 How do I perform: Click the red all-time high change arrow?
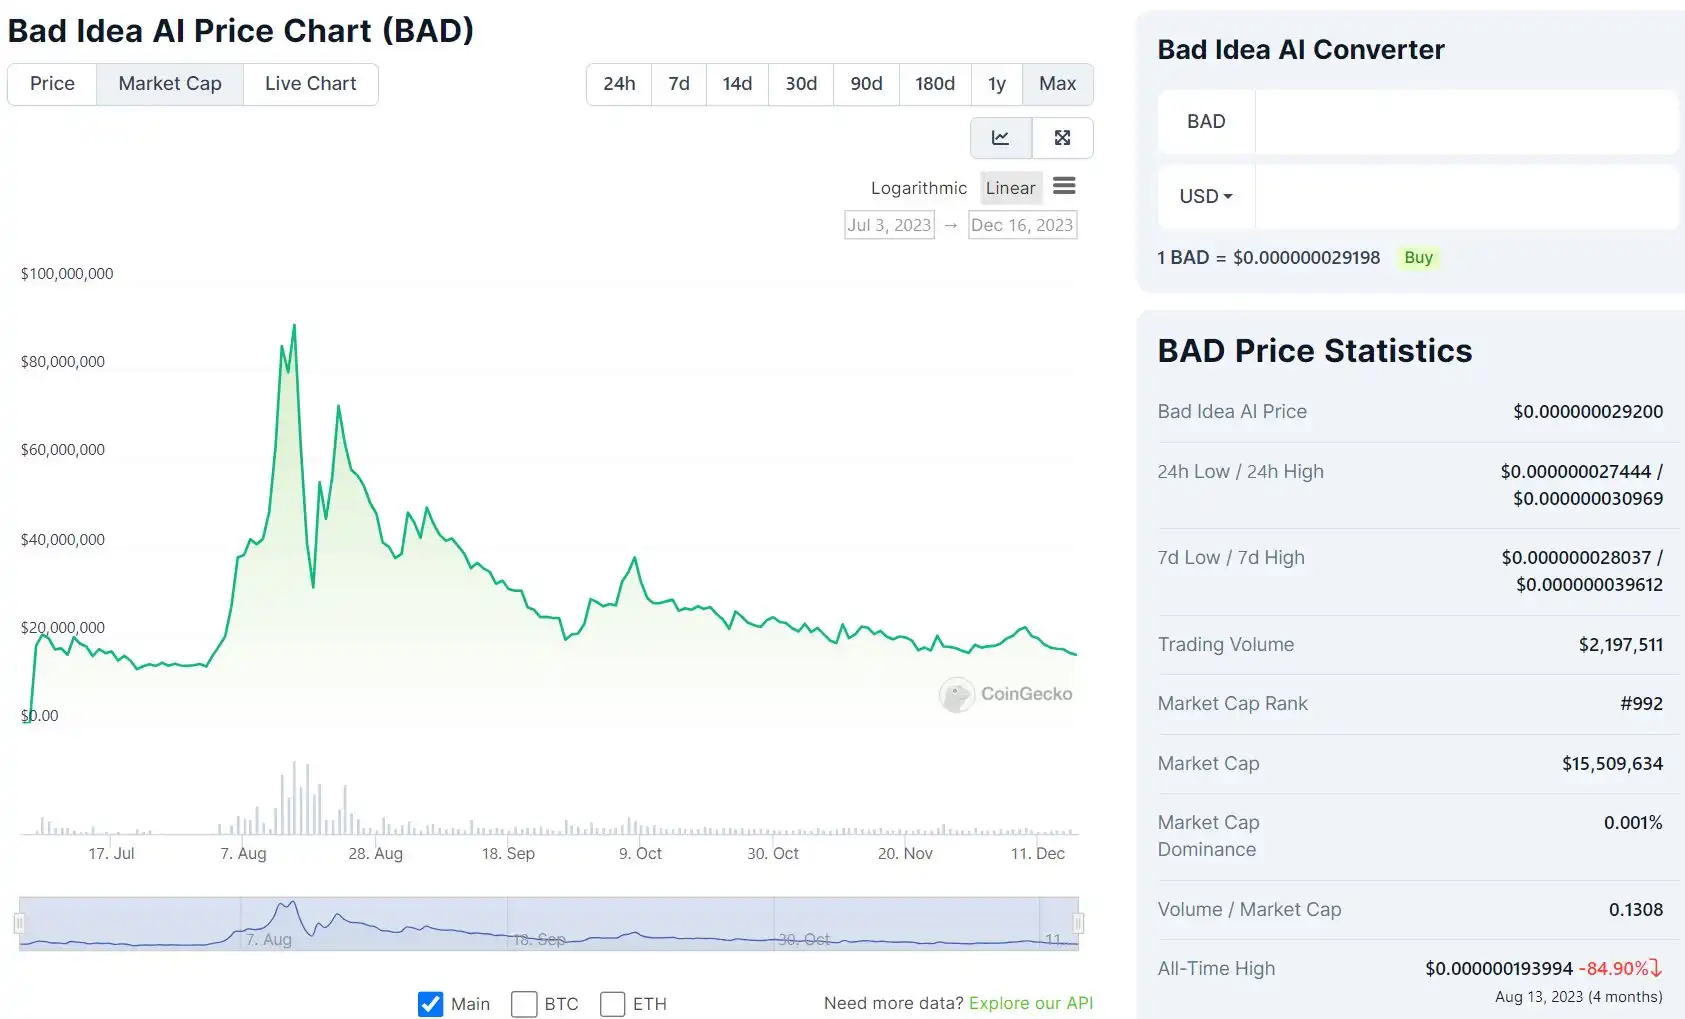tap(1656, 968)
